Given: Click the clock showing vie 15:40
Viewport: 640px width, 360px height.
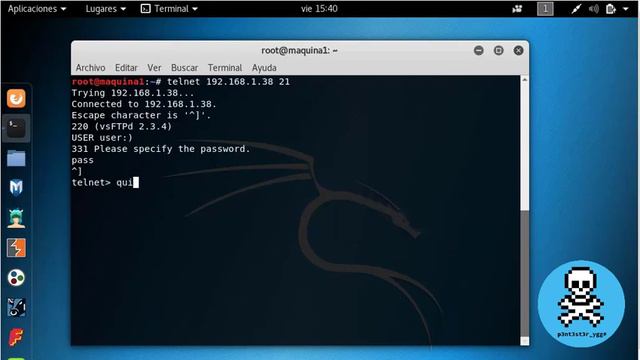Looking at the screenshot, I should coord(319,9).
